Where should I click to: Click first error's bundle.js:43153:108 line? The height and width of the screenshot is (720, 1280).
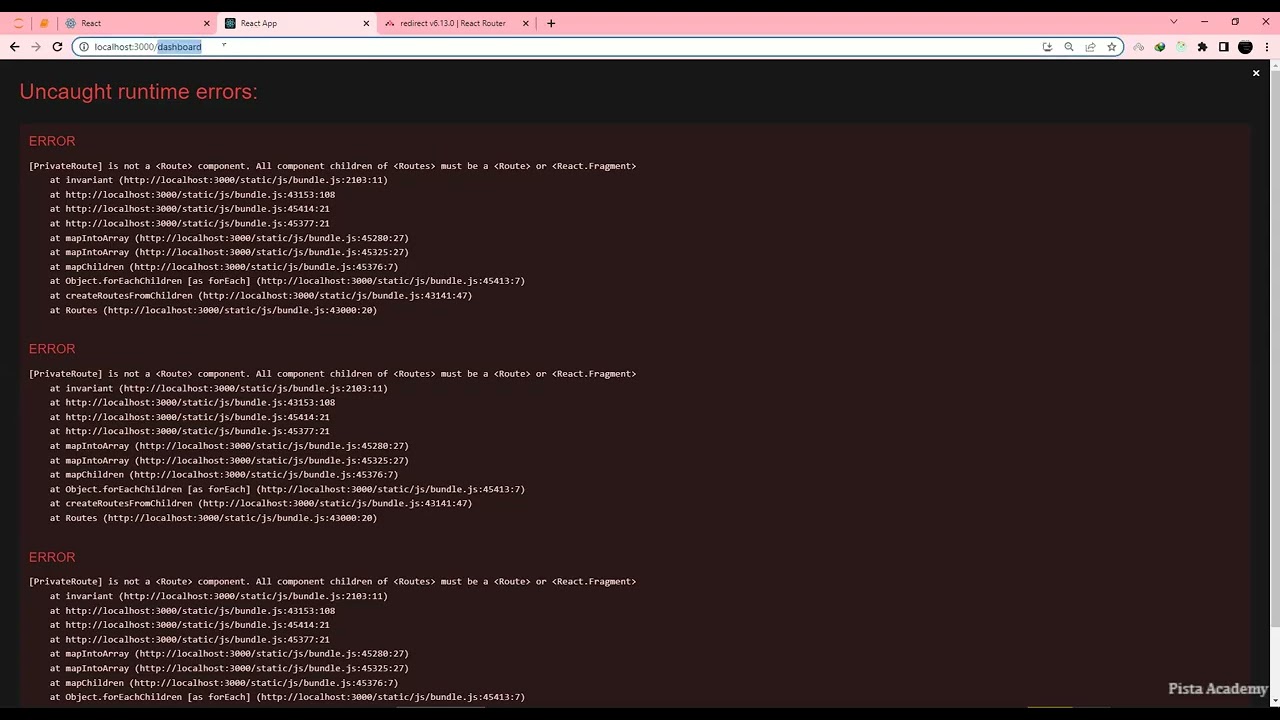(193, 195)
